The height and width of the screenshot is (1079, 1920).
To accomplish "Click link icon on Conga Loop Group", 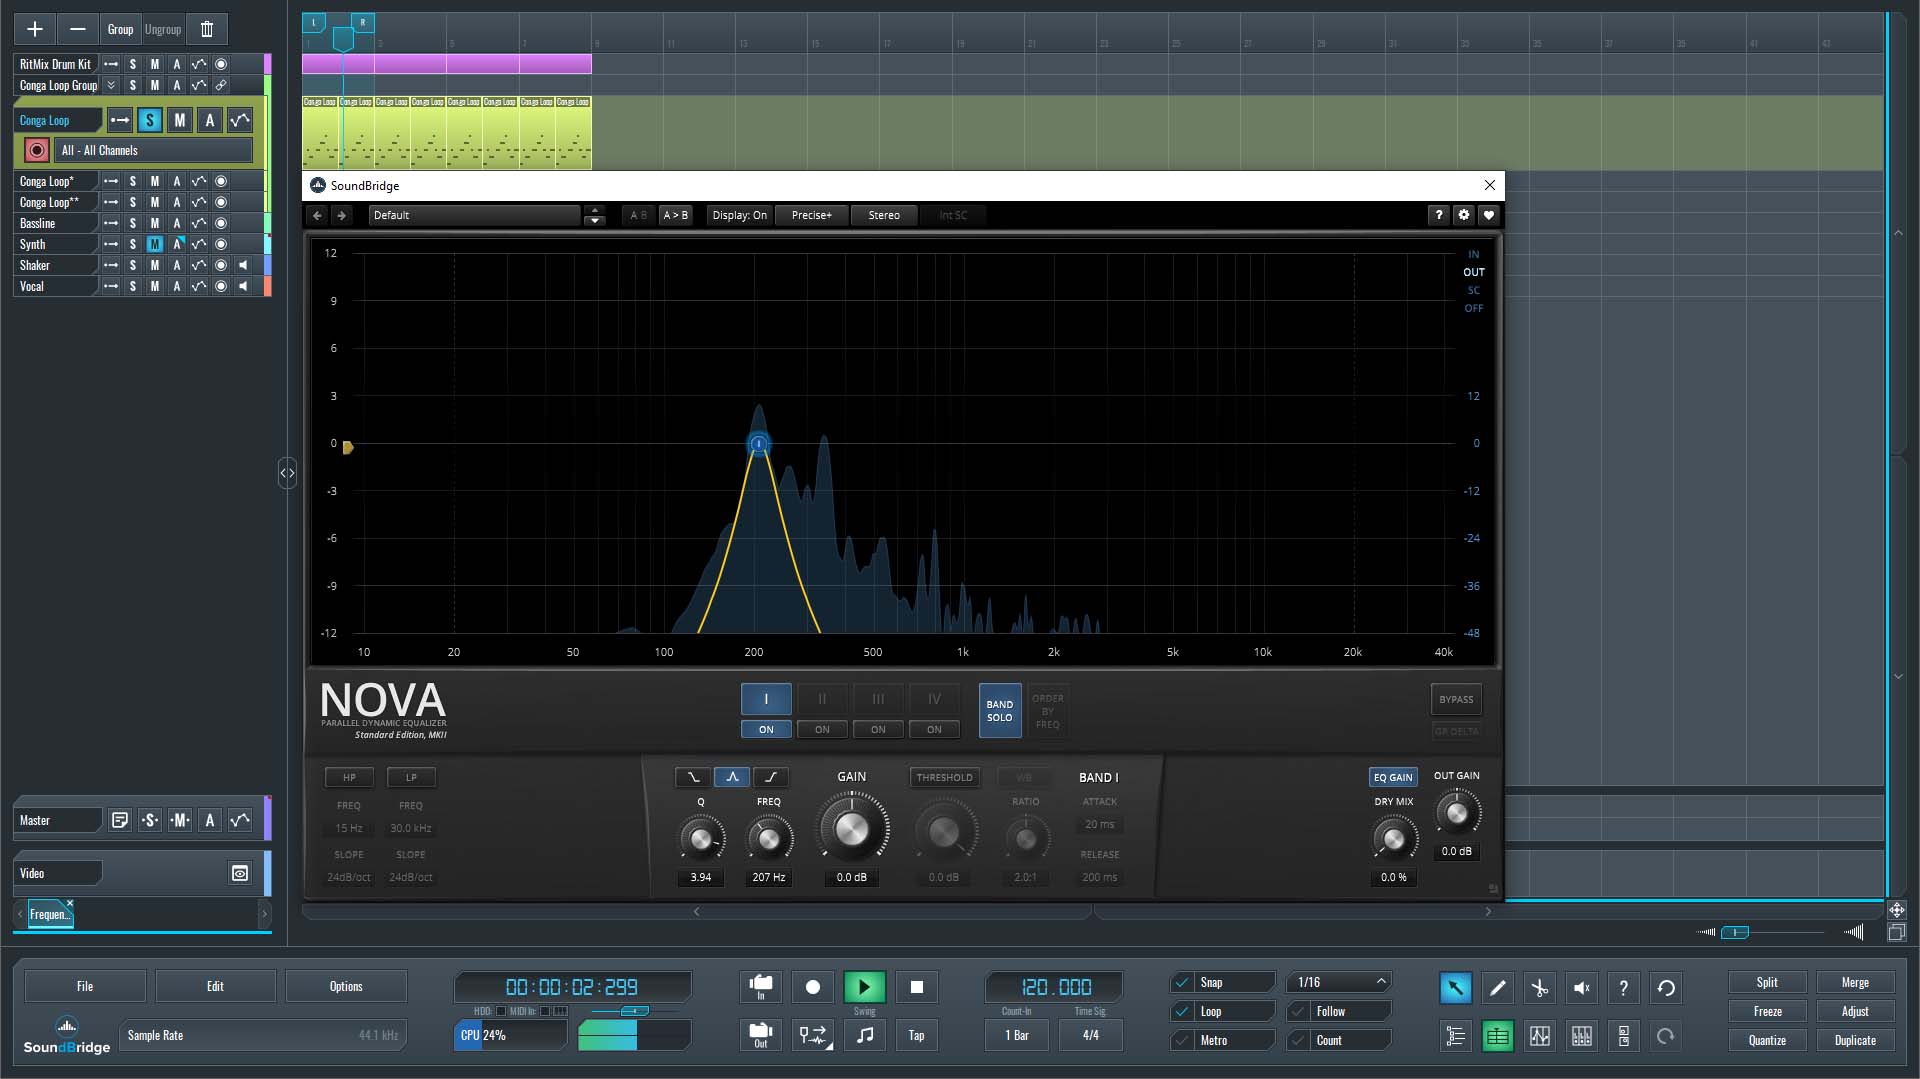I will pos(221,85).
